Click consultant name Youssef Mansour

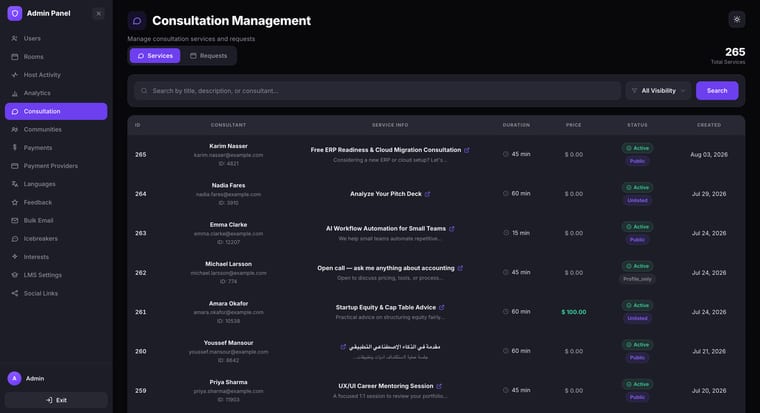point(228,343)
